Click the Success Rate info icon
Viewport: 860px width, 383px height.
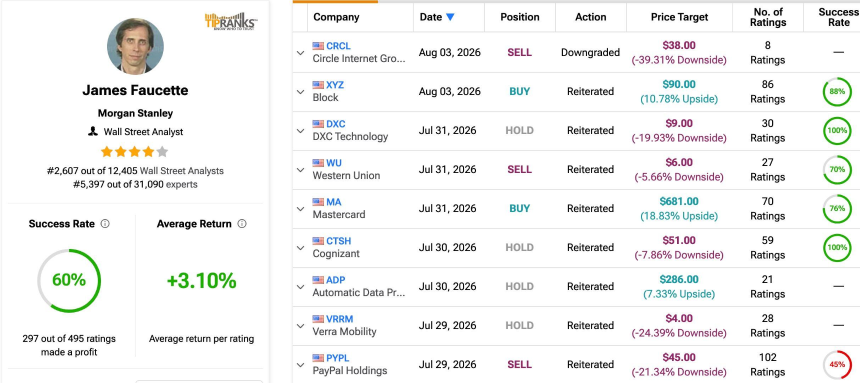(x=105, y=224)
